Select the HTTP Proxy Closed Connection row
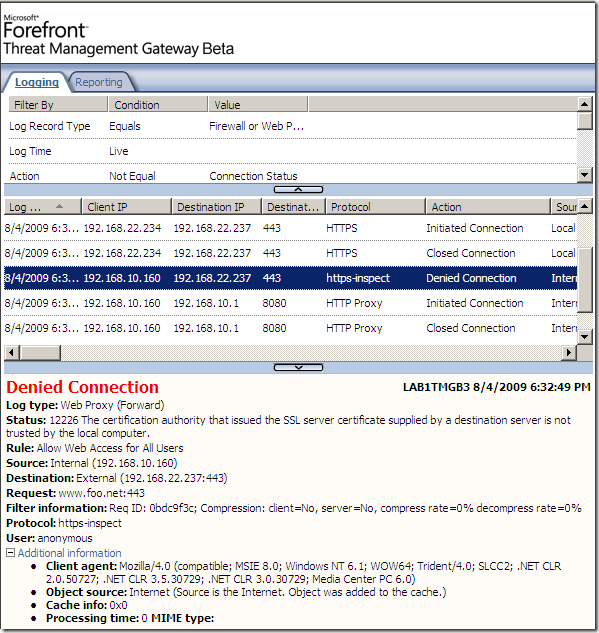Image resolution: width=599 pixels, height=633 pixels. point(291,328)
